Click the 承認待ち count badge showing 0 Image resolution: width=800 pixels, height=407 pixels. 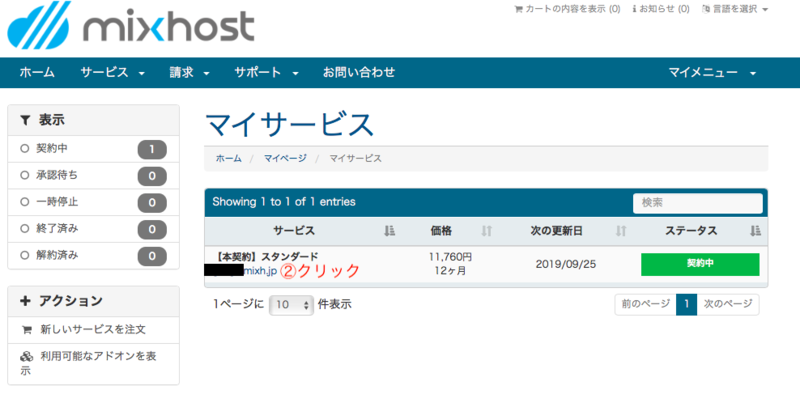pos(152,176)
